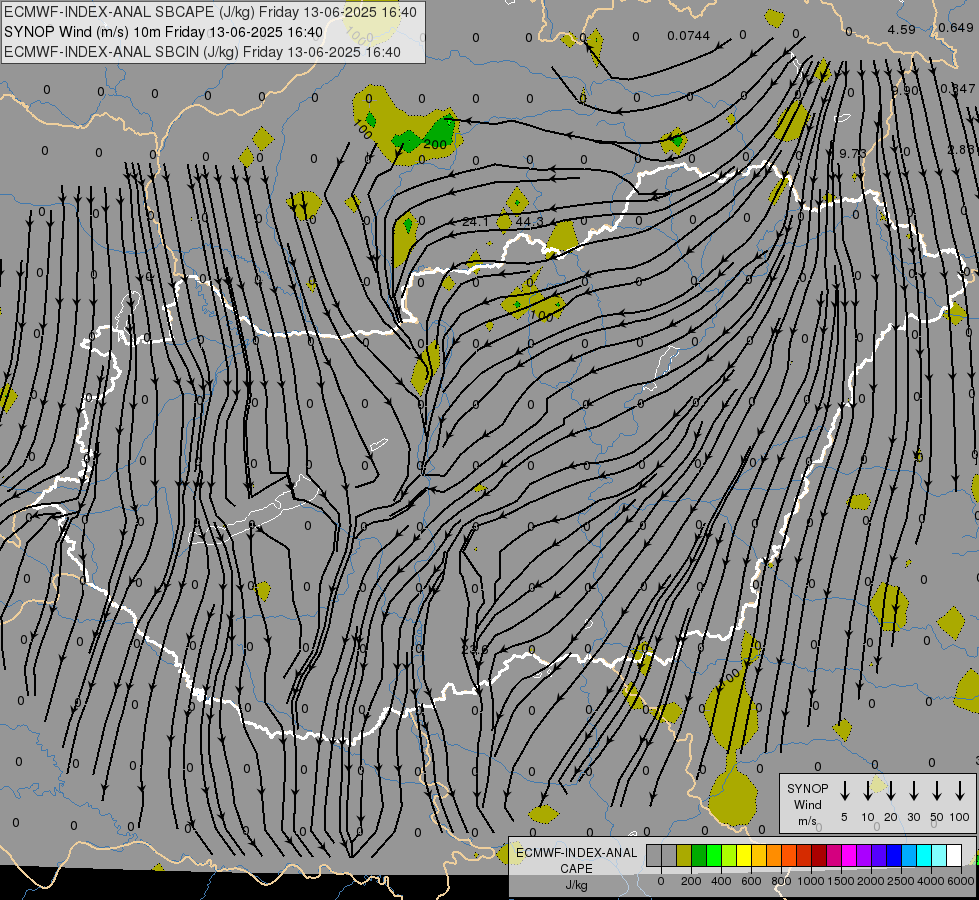The height and width of the screenshot is (900, 979).
Task: Pick the gray swatch right of 0 tick
Action: (669, 855)
